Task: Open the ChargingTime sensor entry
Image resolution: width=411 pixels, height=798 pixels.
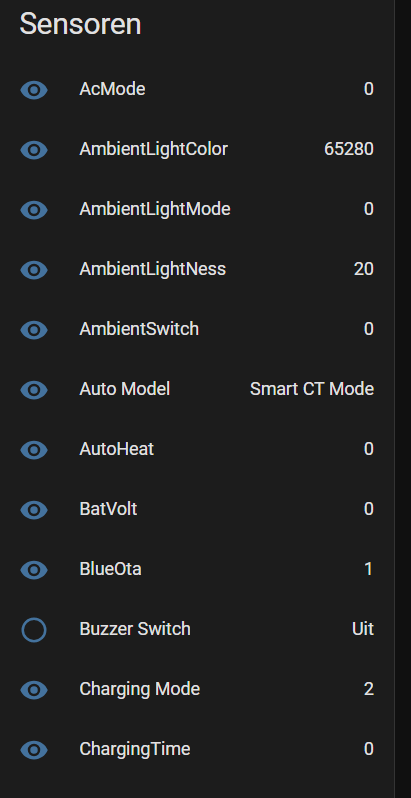Action: click(x=197, y=749)
